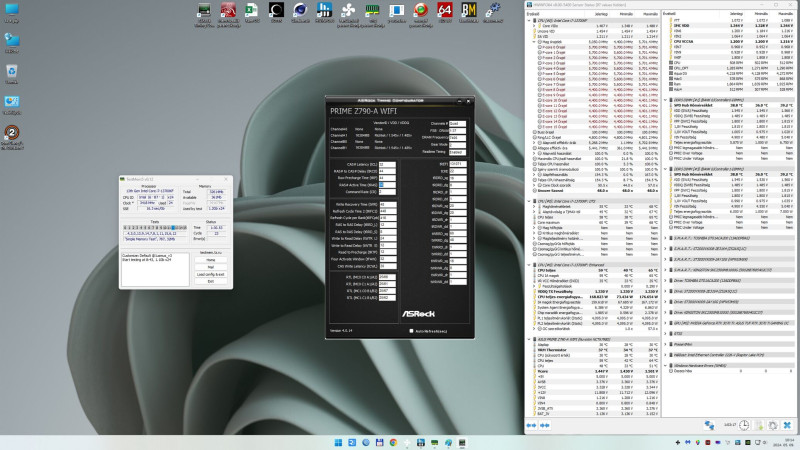Image resolution: width=800 pixels, height=450 pixels.
Task: Click HWiNFO shrink-columns arrows button
Action: pyautogui.click(x=545, y=425)
